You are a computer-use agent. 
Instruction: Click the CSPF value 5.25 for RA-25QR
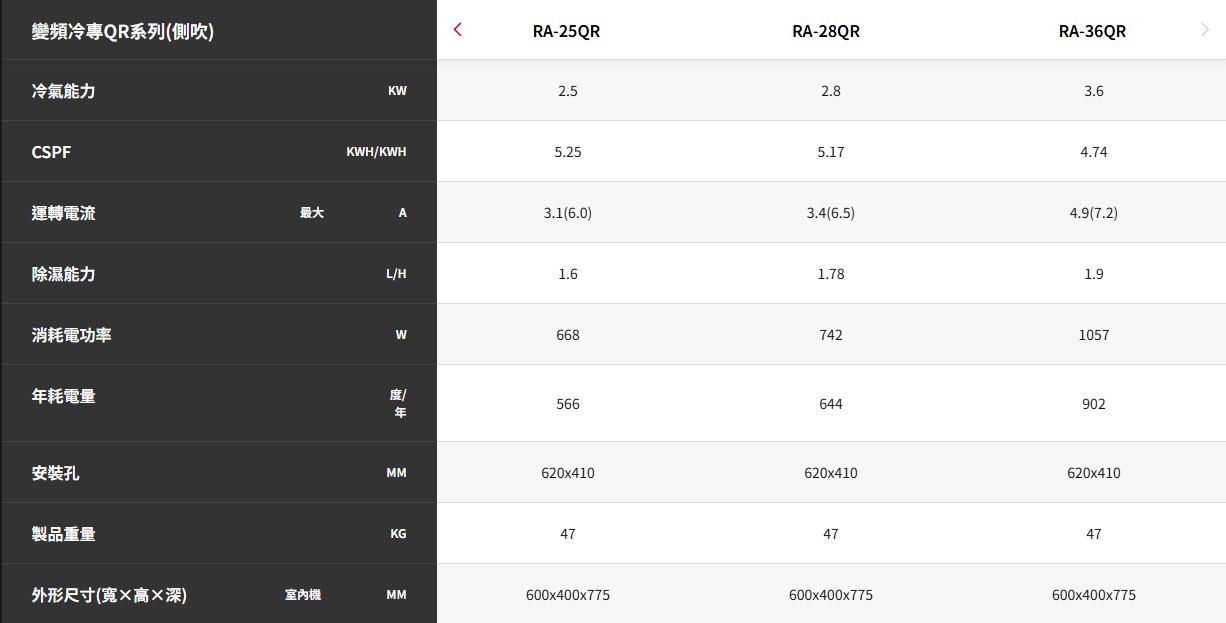568,152
